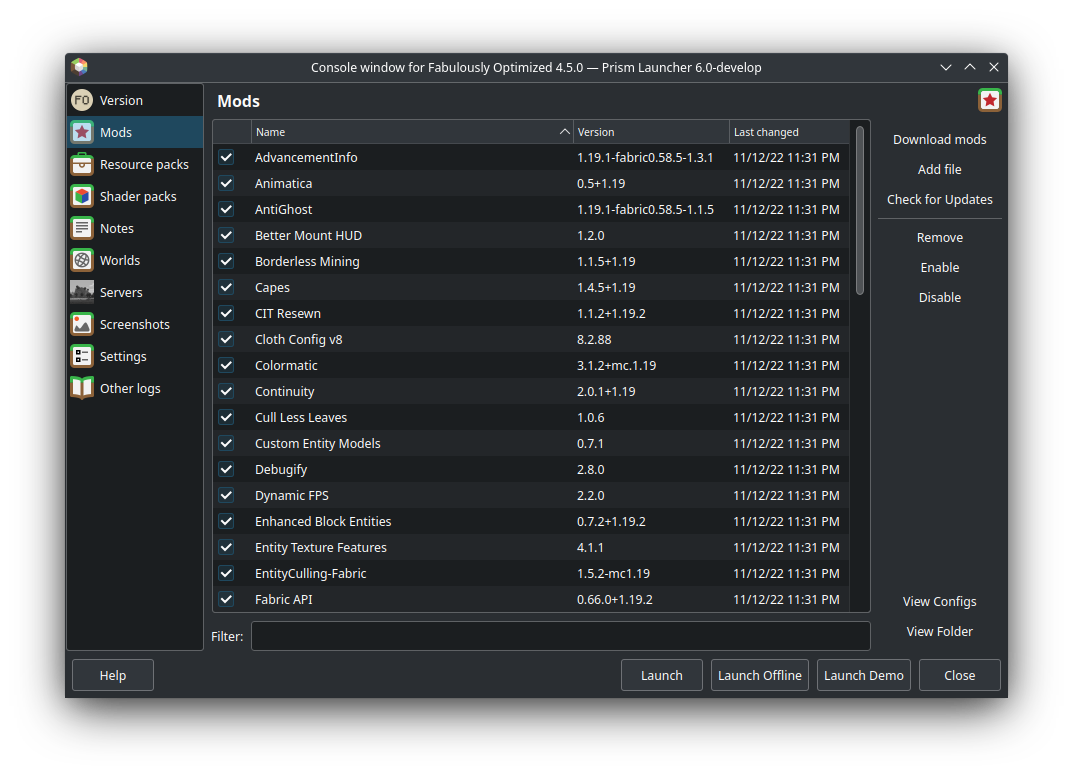1073x775 pixels.
Task: Click the Version page icon in sidebar
Action: (82, 101)
